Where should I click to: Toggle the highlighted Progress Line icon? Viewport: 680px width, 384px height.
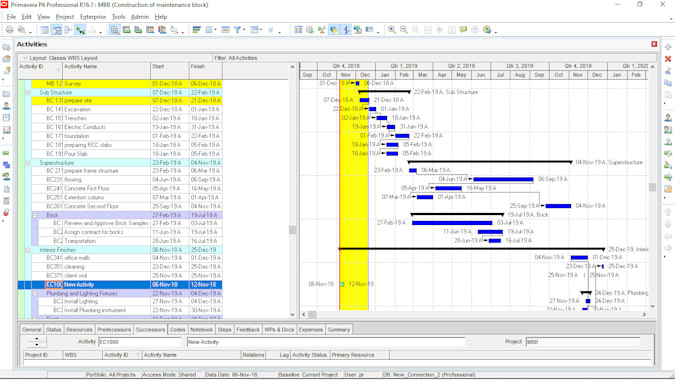[x=346, y=30]
